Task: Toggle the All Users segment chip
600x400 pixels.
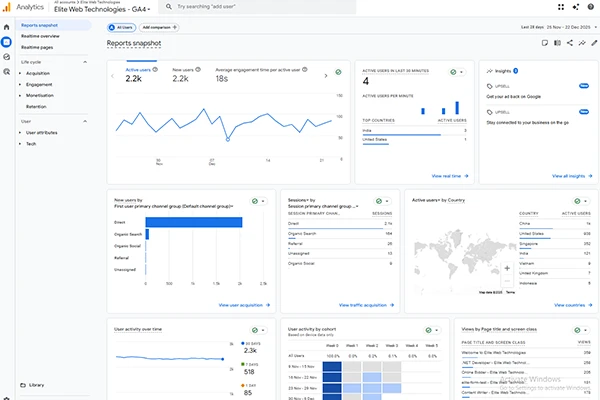Action: pos(122,27)
